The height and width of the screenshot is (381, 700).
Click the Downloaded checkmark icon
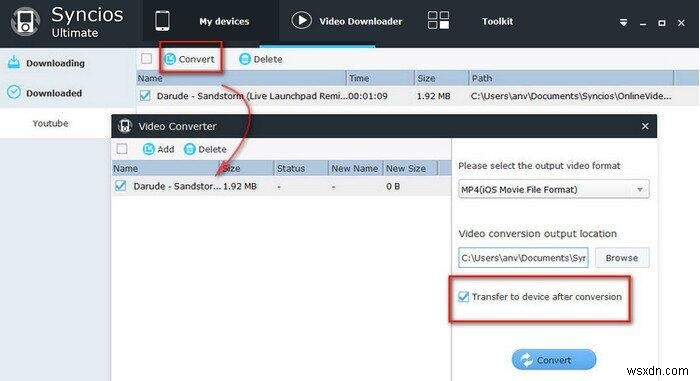(14, 92)
